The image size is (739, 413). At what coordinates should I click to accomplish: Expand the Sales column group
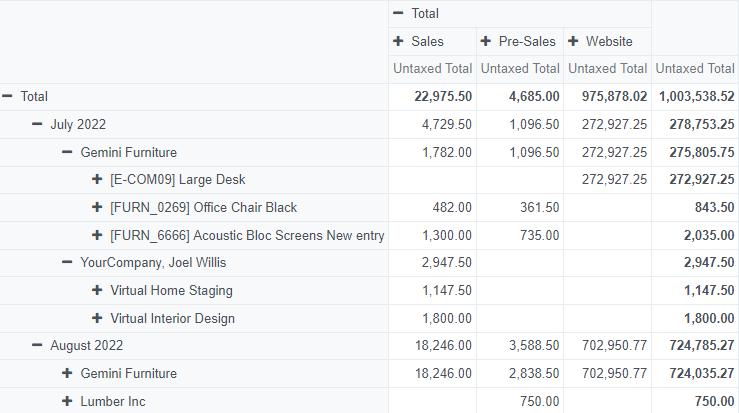pos(419,42)
